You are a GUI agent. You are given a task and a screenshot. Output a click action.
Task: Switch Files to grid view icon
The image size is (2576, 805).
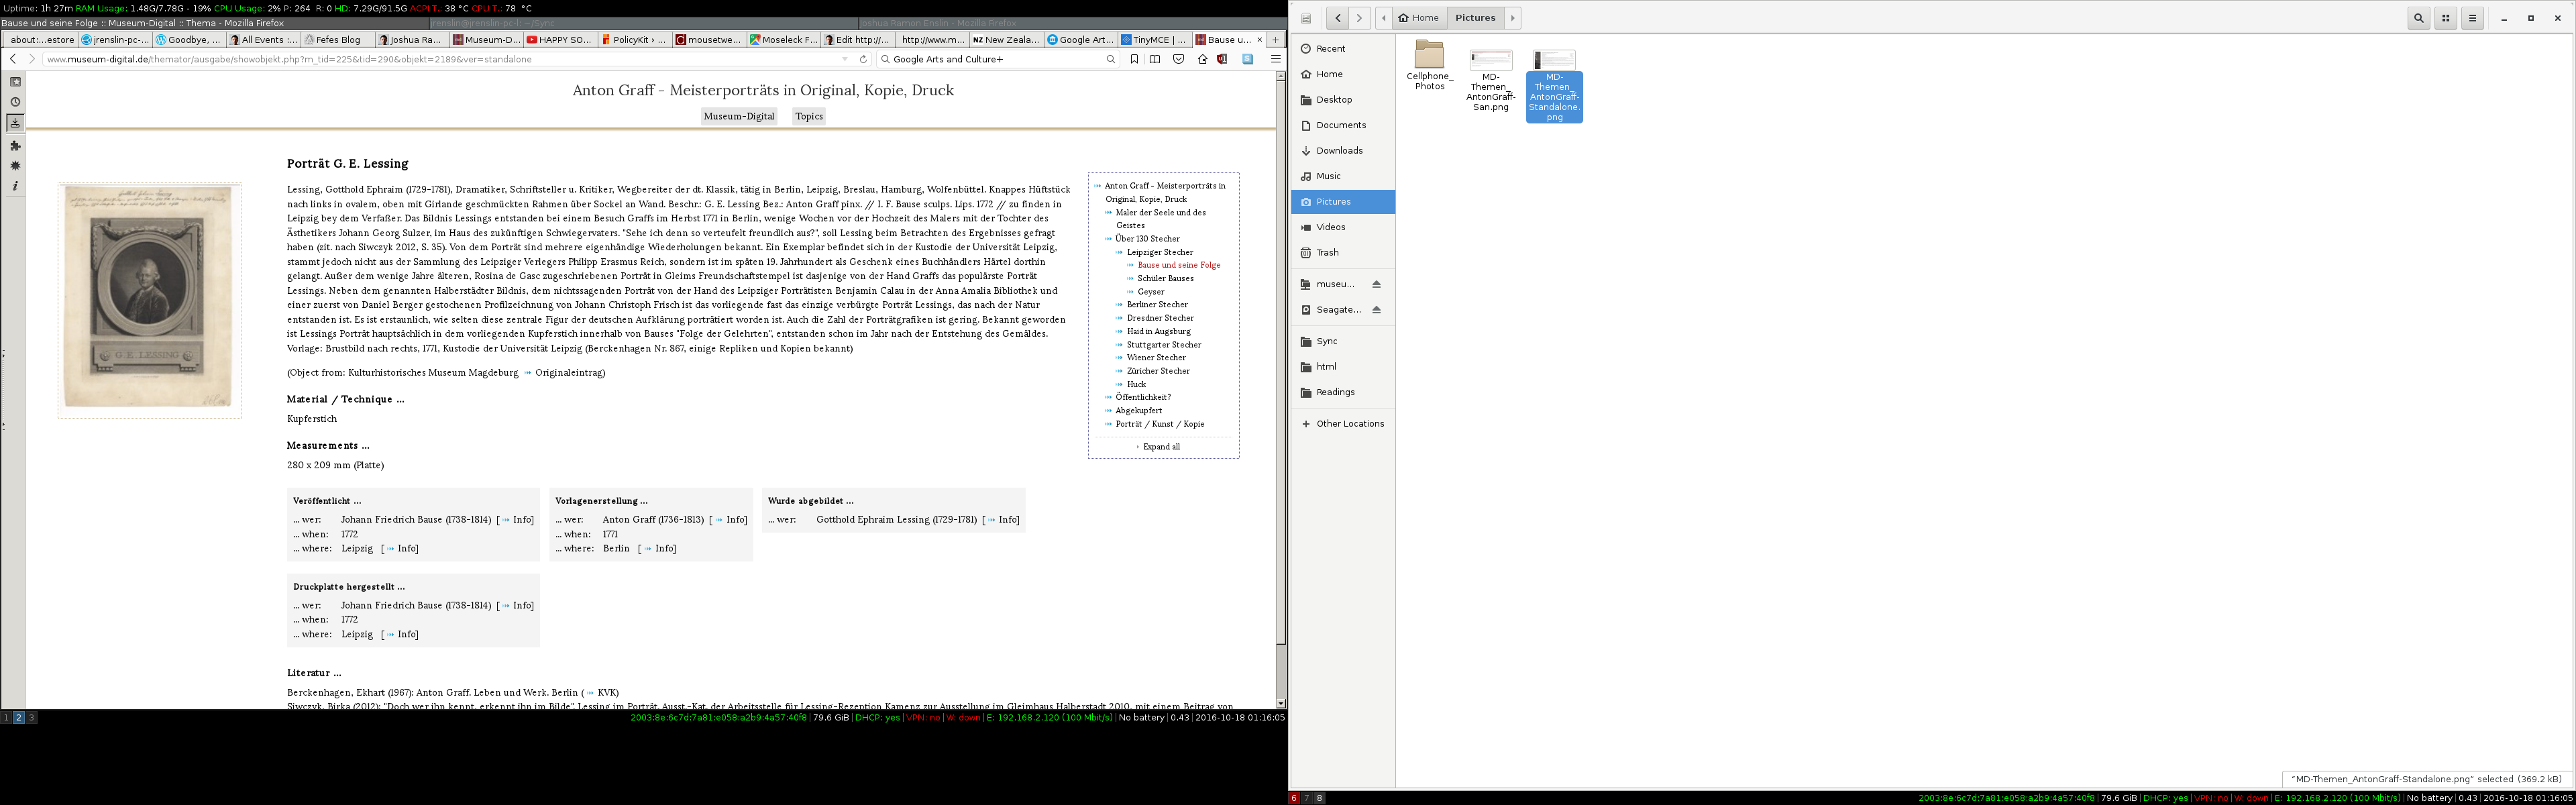pos(2445,18)
